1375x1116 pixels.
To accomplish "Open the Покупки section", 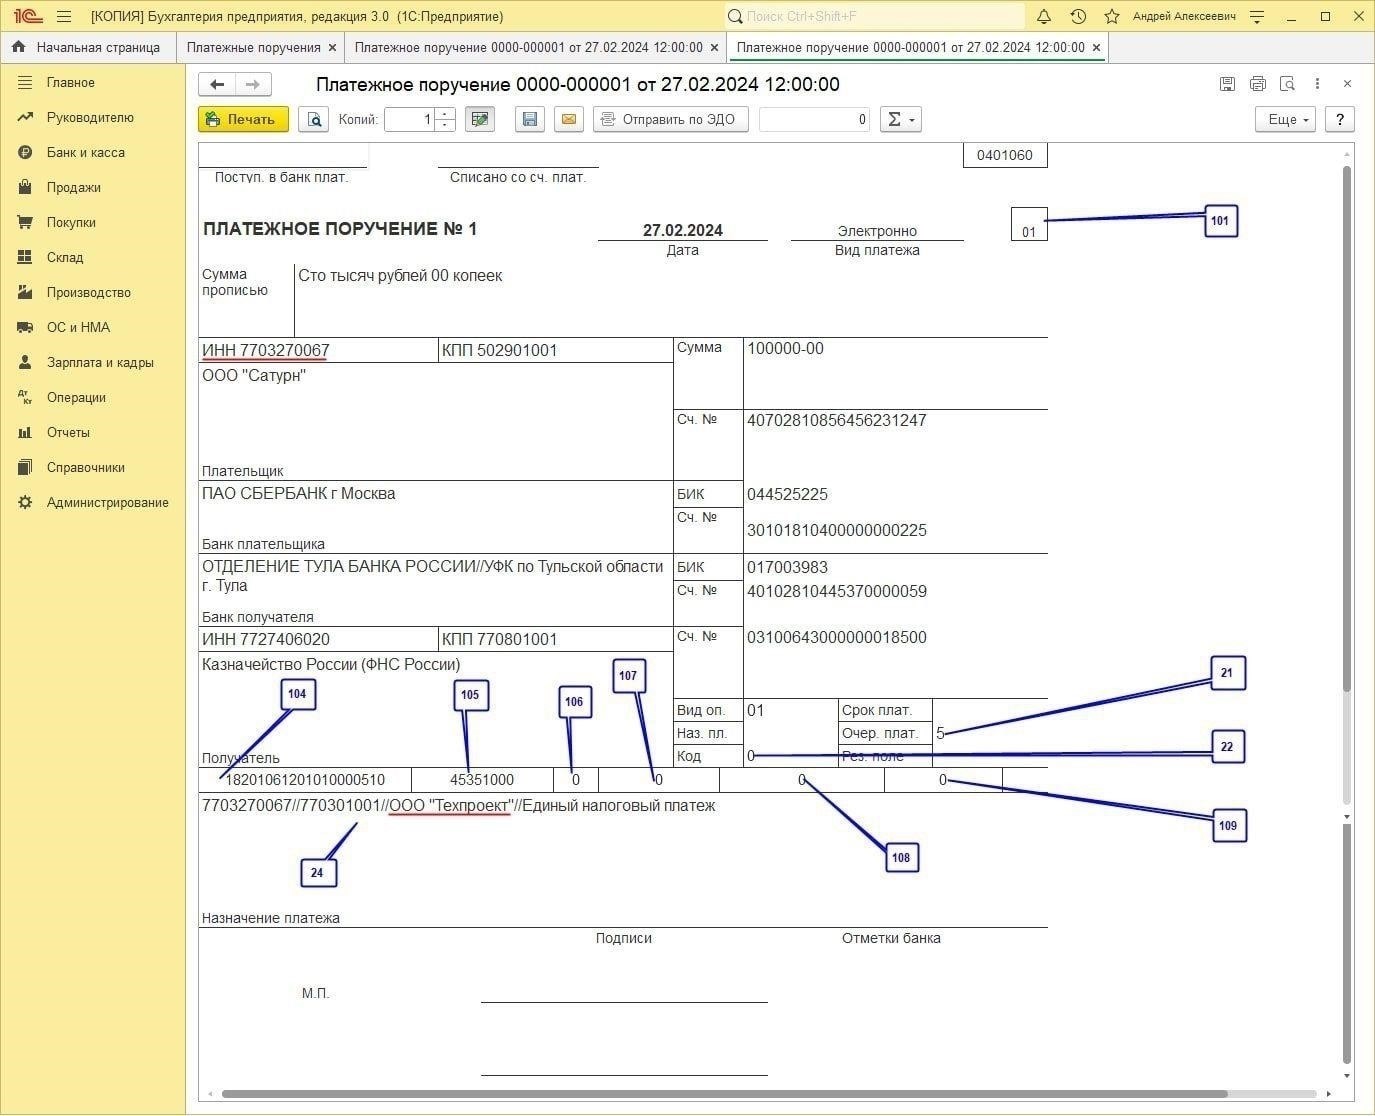I will coord(71,222).
